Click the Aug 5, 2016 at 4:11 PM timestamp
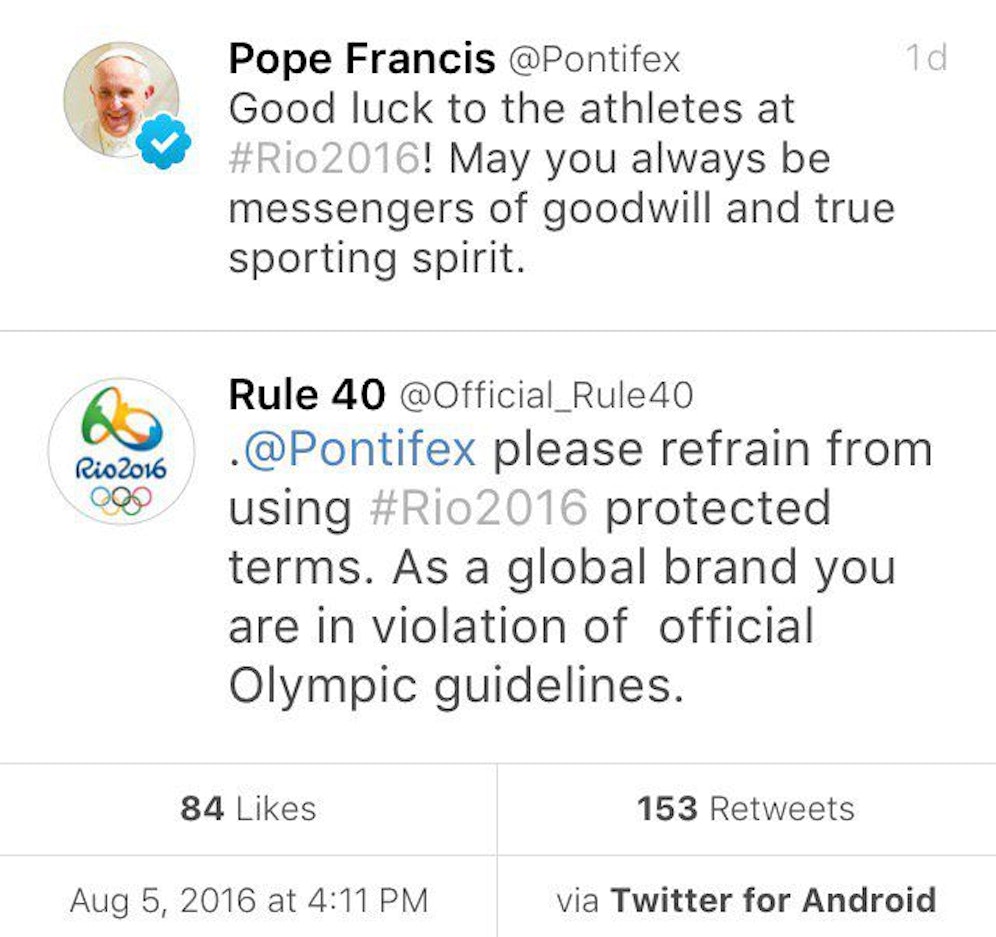The width and height of the screenshot is (996, 937). point(248,899)
